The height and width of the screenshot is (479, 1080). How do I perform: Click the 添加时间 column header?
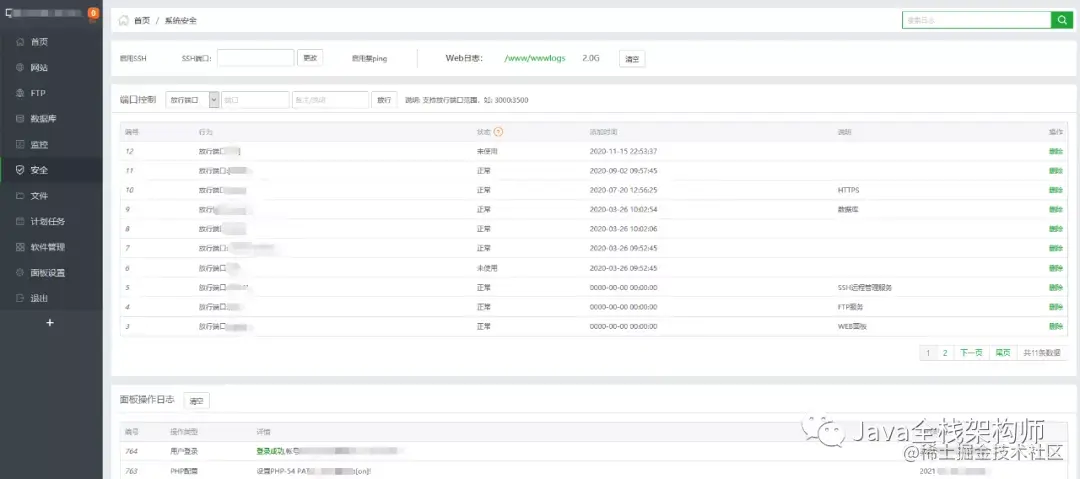coord(603,132)
